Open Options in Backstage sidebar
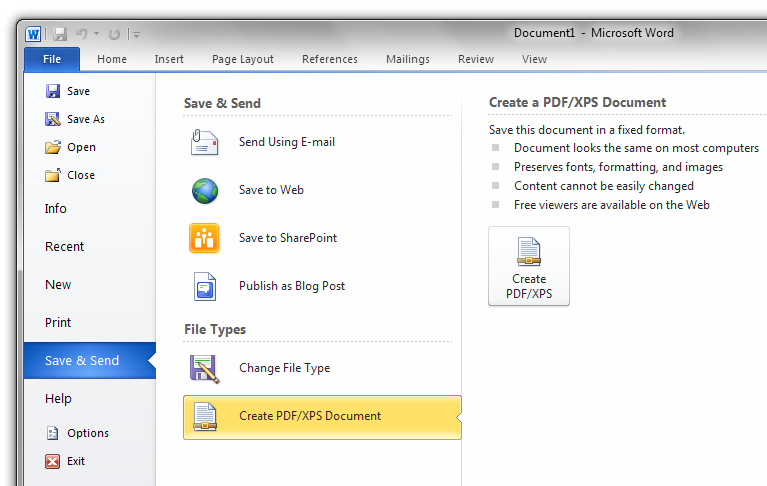This screenshot has height=486, width=767. tap(87, 433)
